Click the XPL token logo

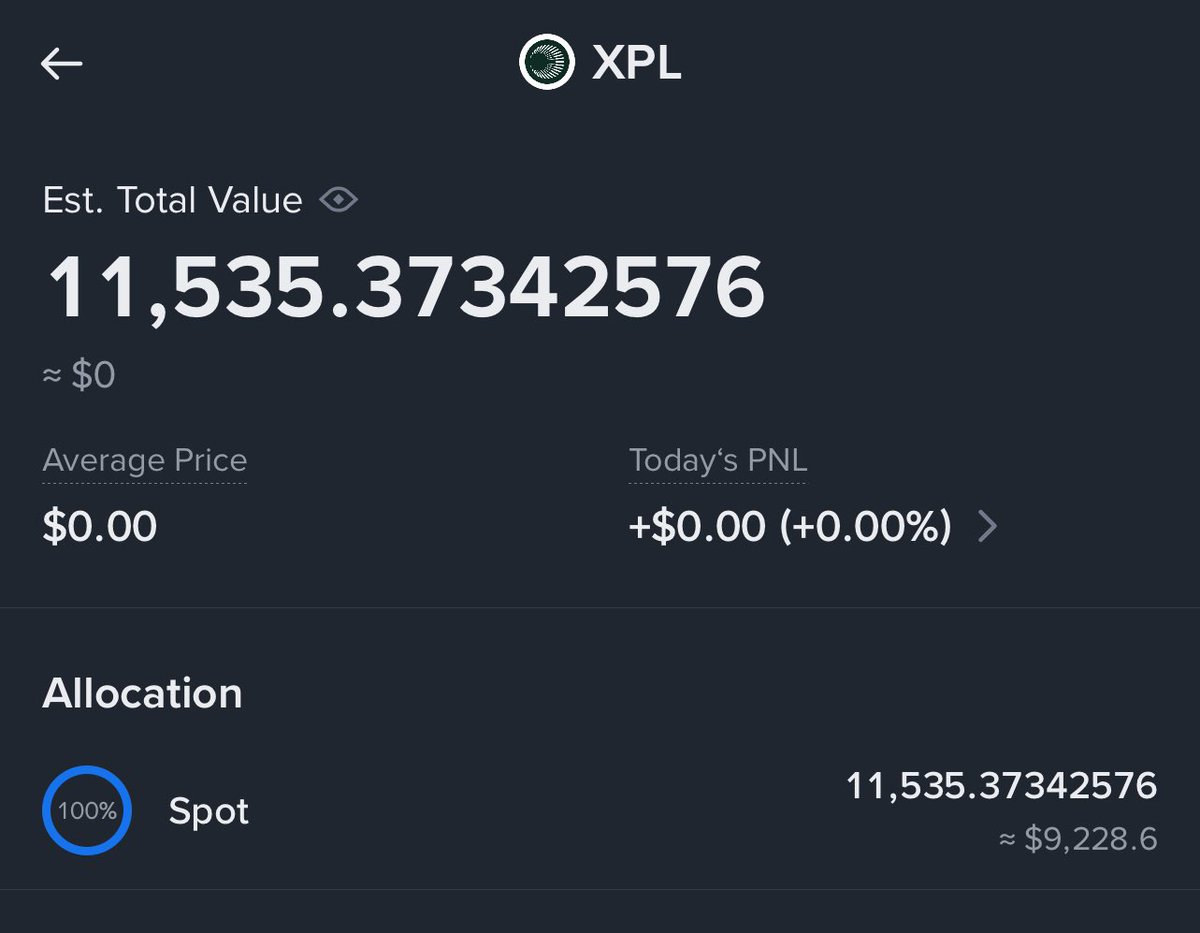[x=546, y=63]
